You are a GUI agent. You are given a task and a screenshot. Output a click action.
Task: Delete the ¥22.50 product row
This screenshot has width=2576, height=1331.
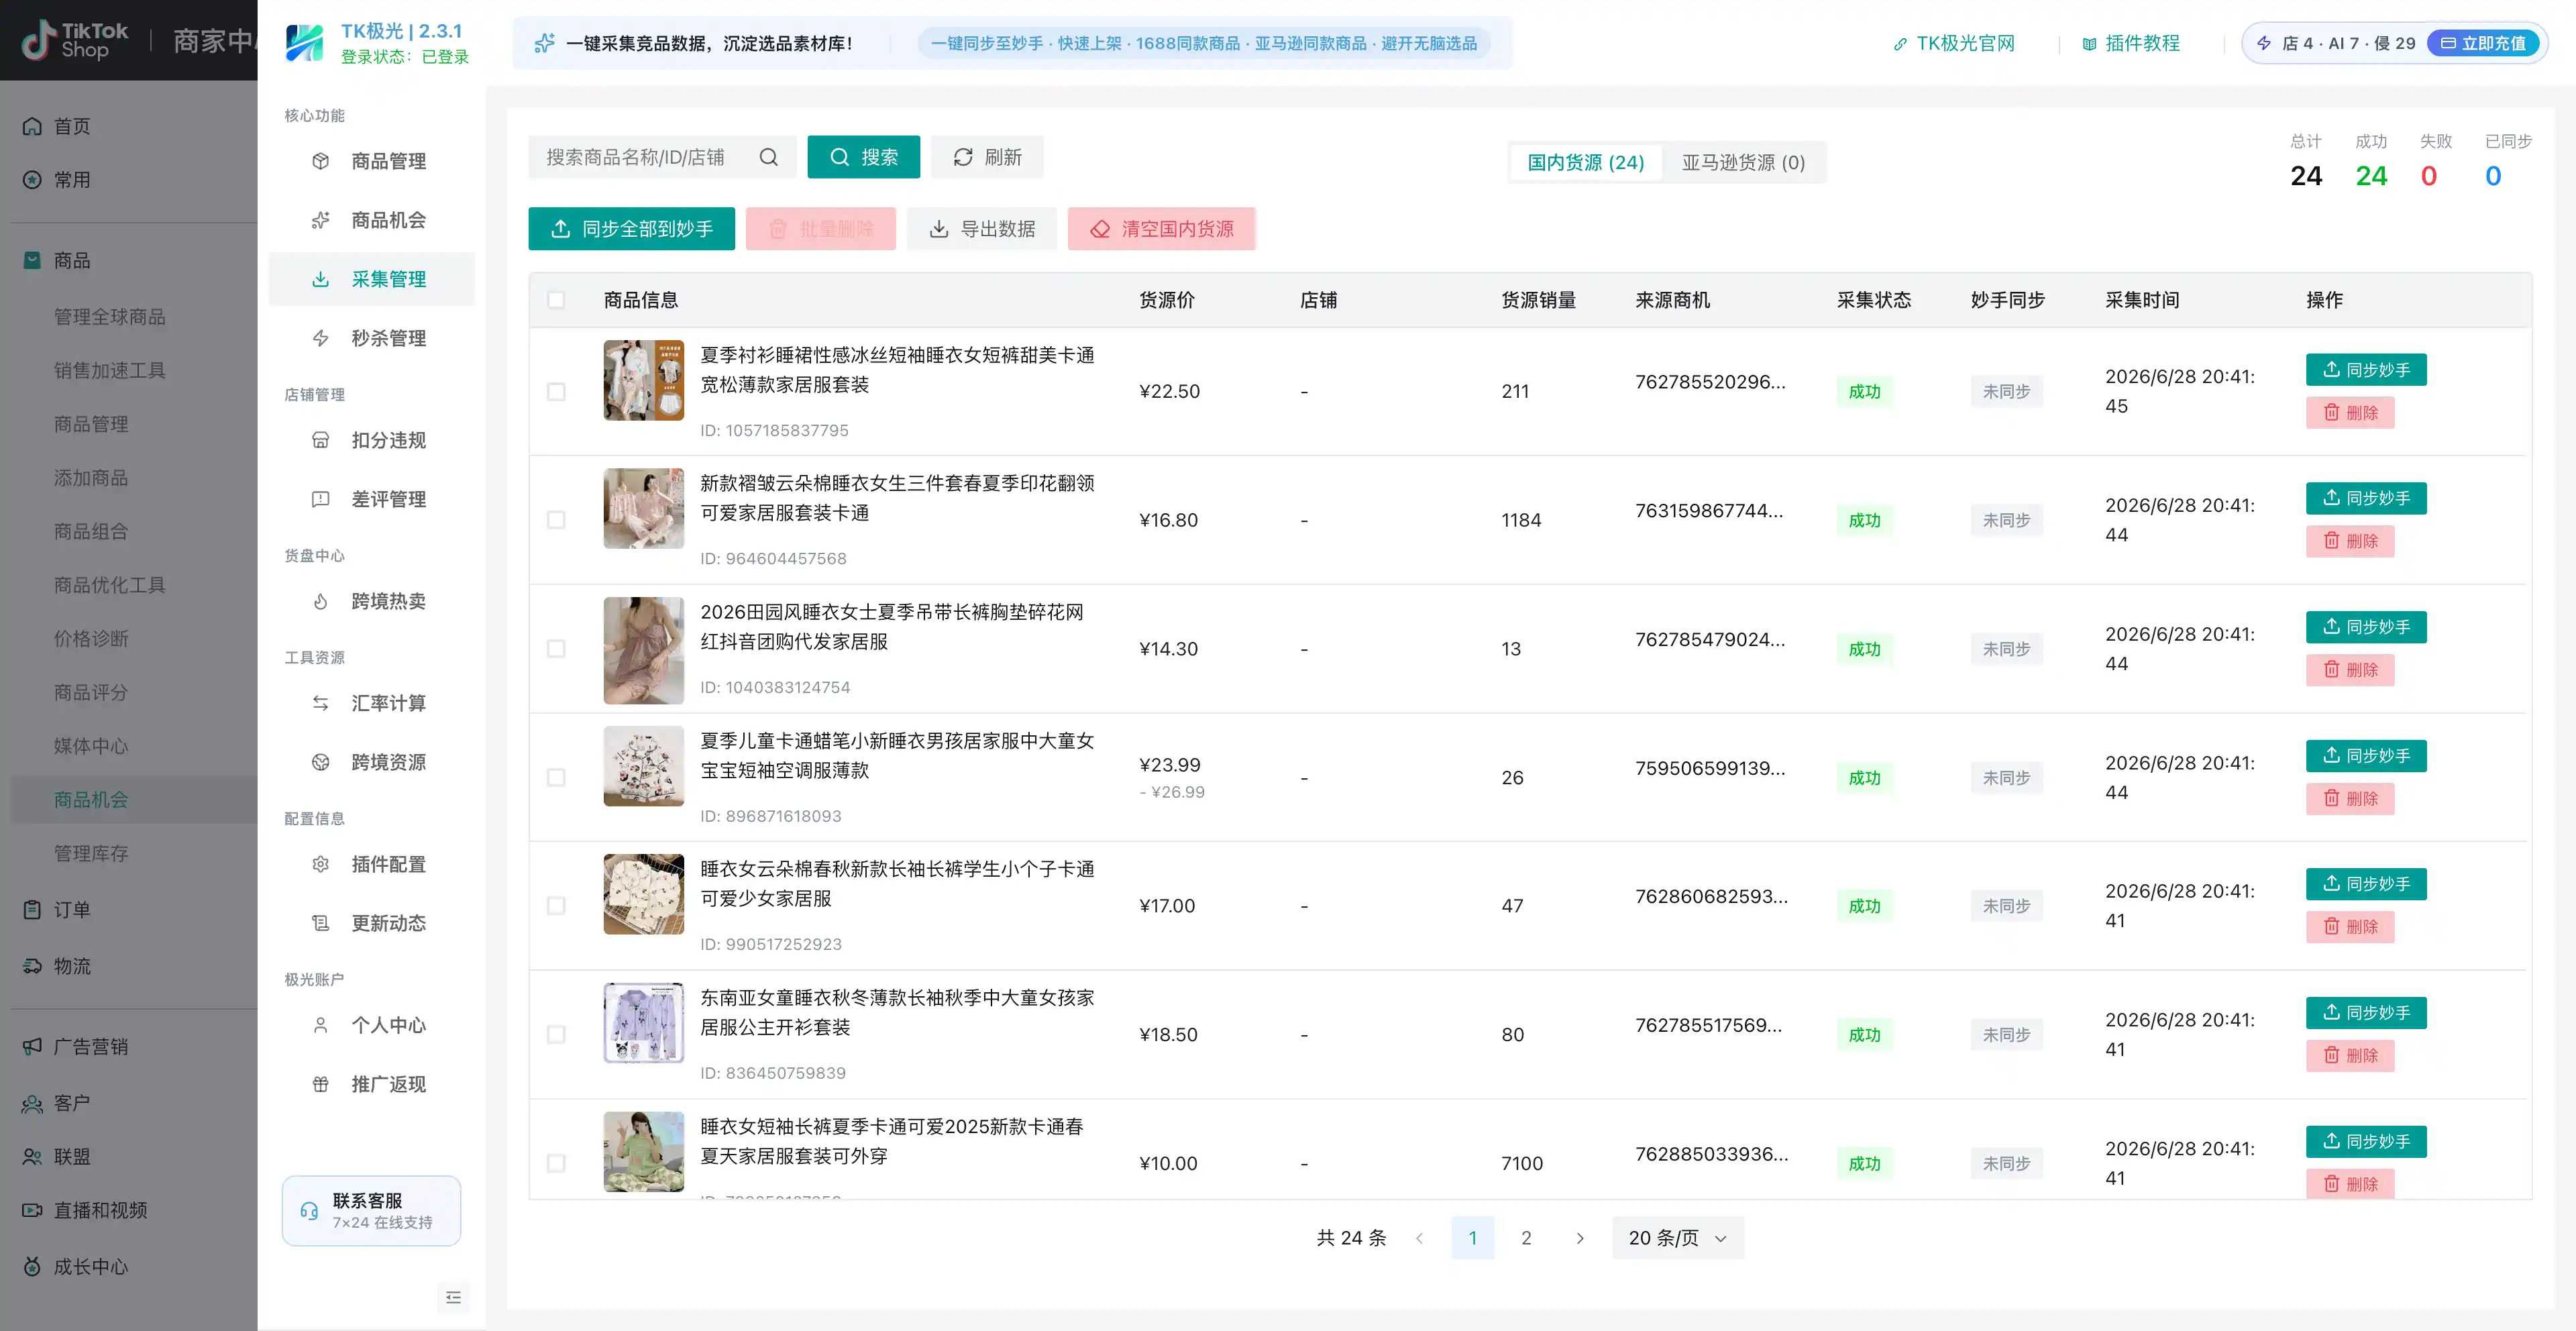click(x=2350, y=413)
